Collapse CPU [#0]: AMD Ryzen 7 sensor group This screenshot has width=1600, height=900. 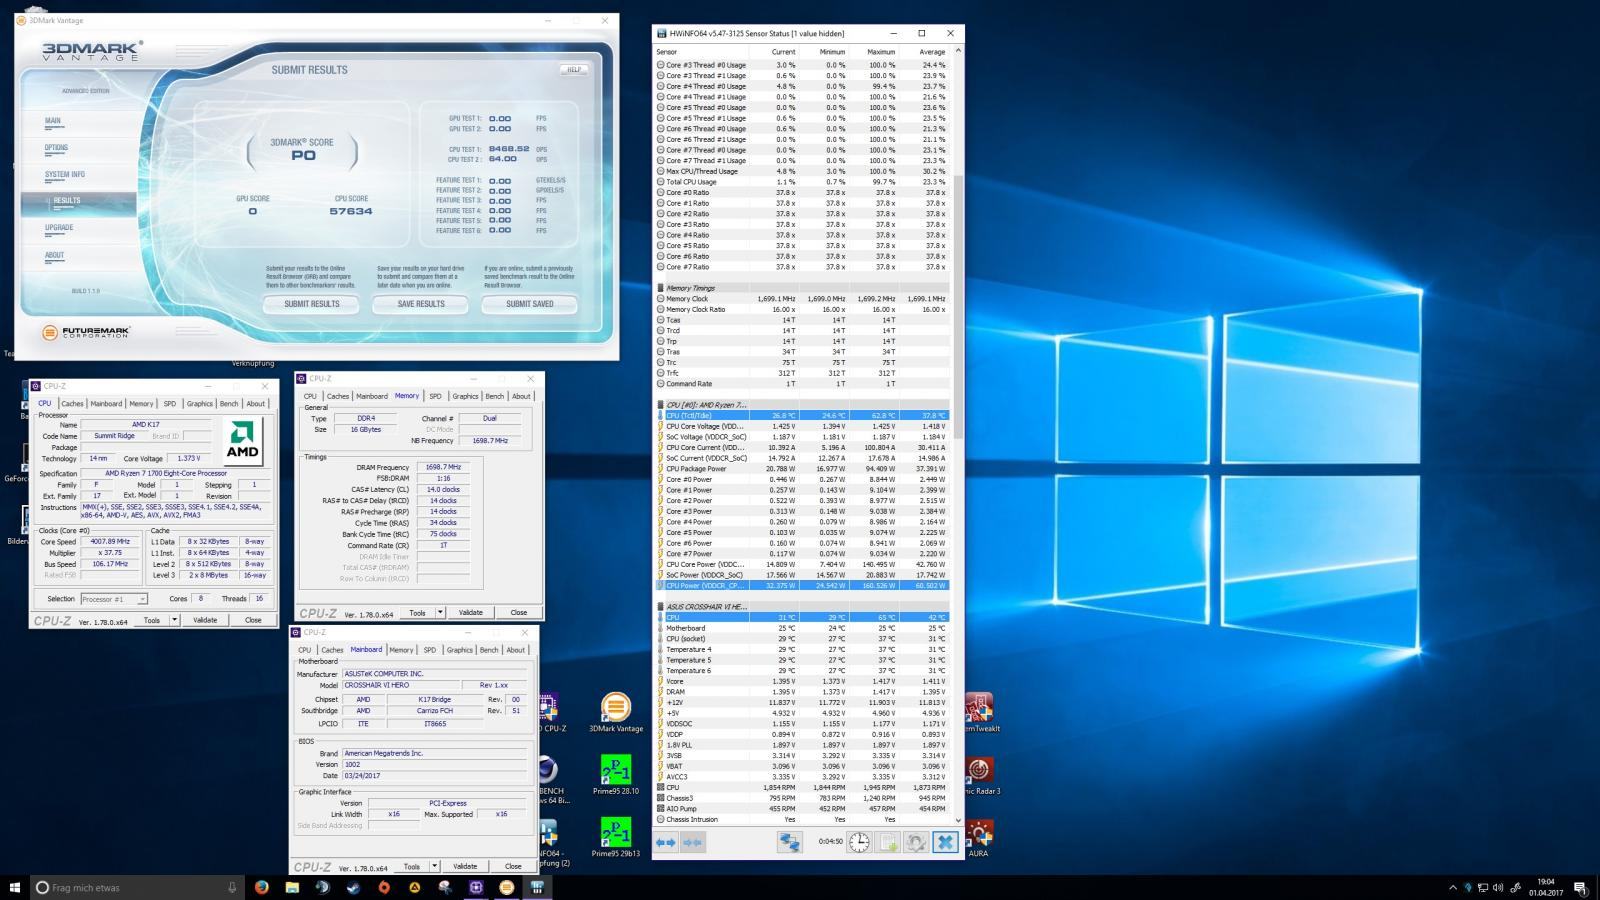coord(660,405)
